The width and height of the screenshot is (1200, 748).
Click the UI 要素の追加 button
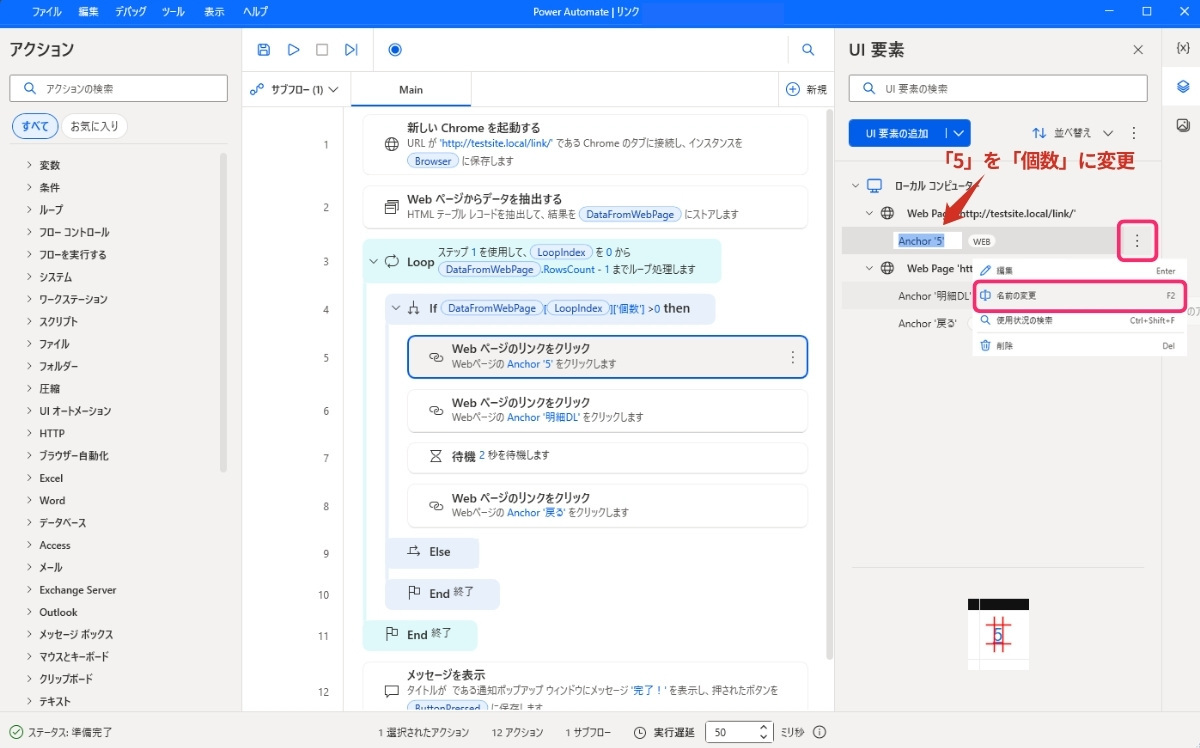(897, 133)
